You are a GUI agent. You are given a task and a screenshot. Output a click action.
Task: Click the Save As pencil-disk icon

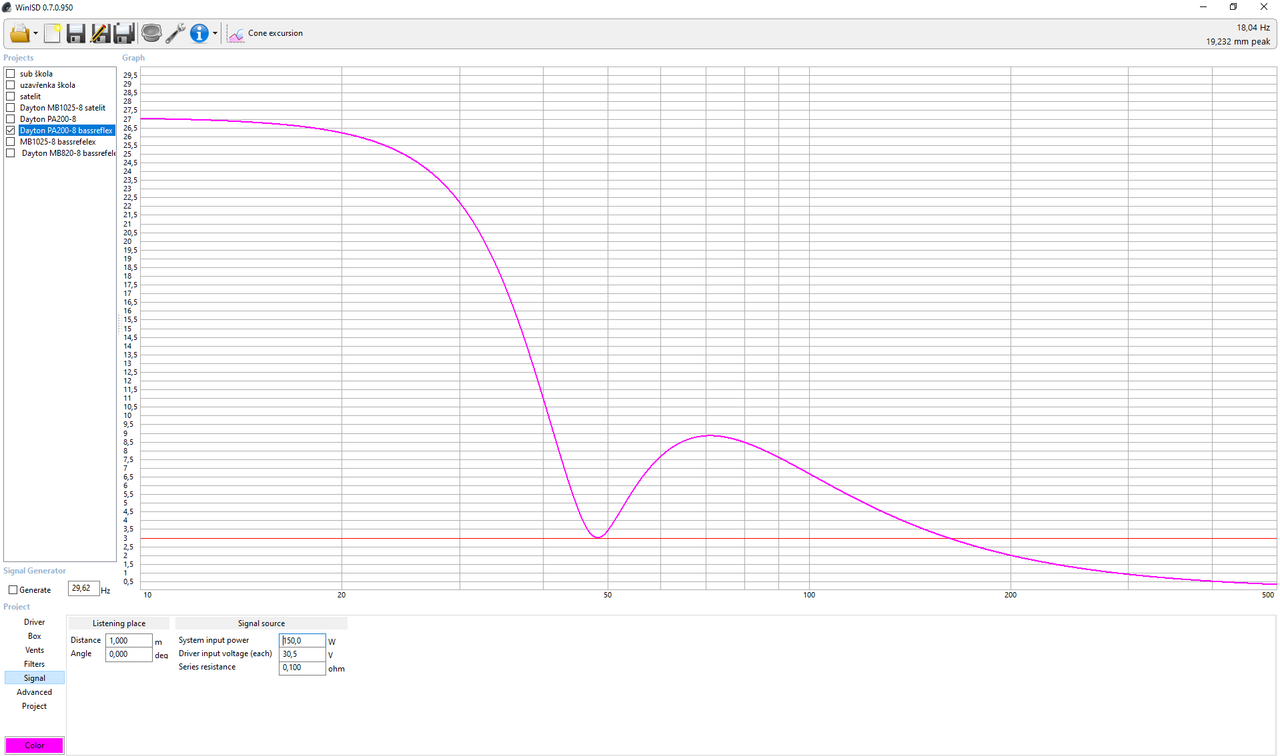(100, 33)
